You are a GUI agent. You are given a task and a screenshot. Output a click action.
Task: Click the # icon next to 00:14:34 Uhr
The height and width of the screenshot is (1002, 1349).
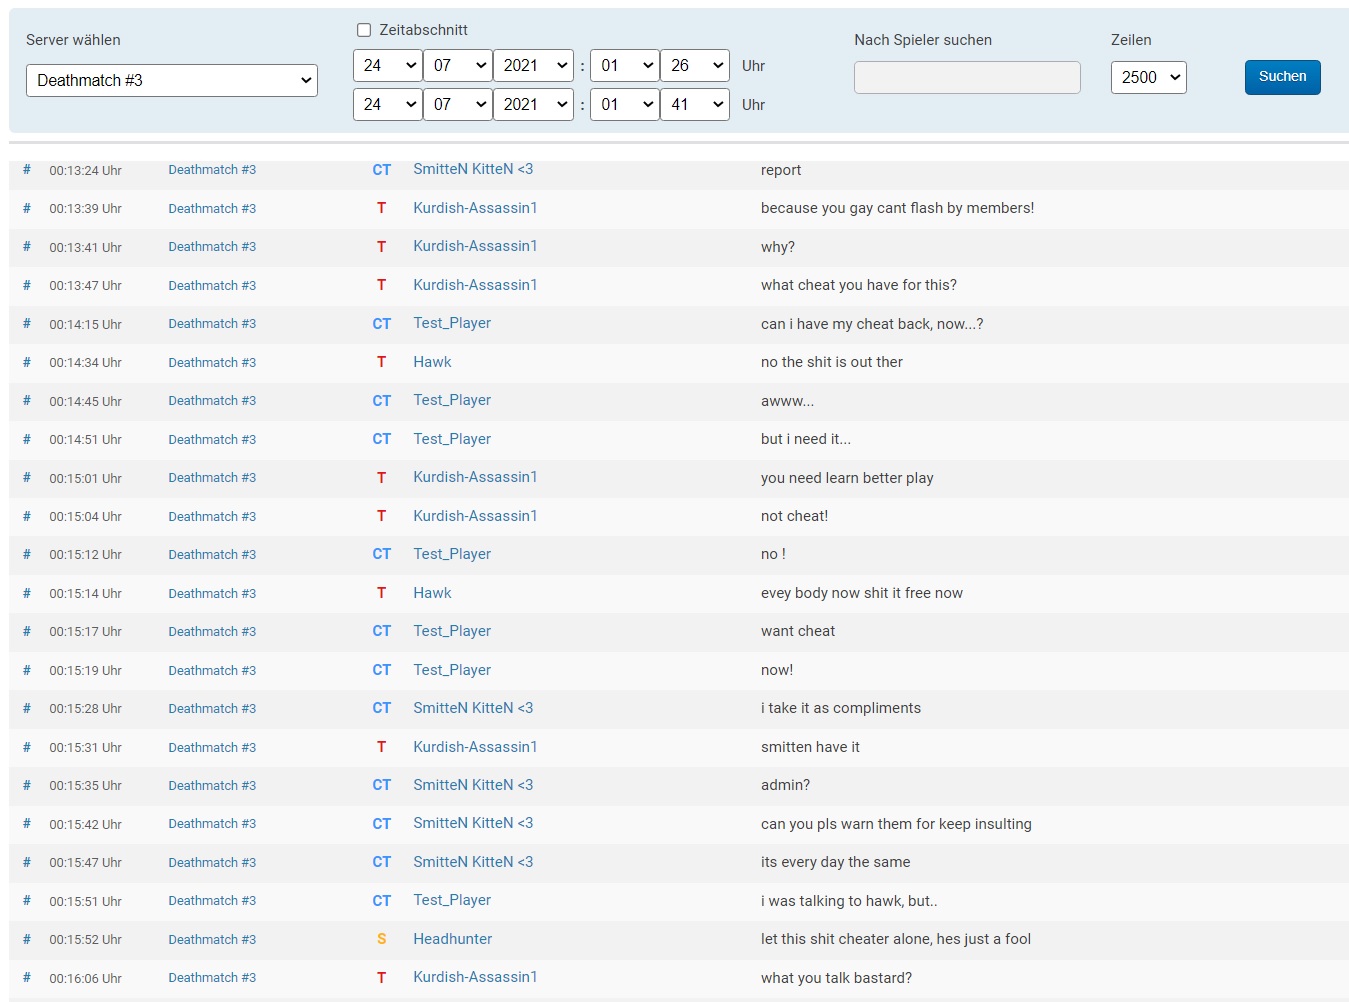pos(27,362)
